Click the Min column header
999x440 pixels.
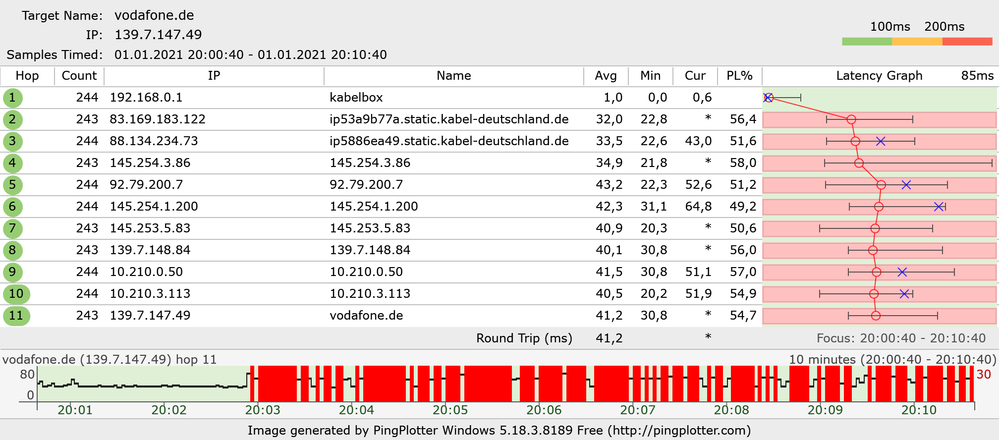(650, 76)
